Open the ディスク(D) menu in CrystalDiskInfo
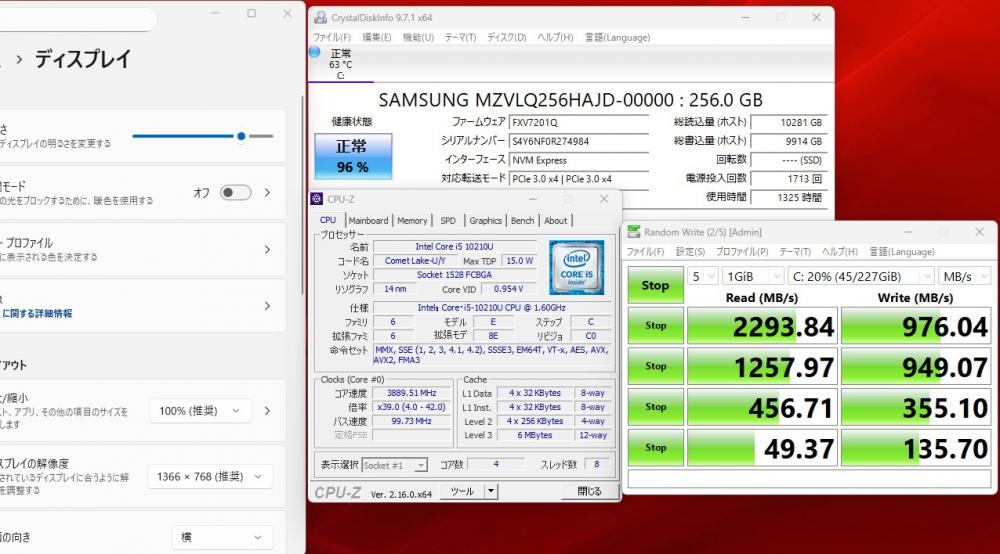Screen dimensions: 1000x554 point(506,38)
